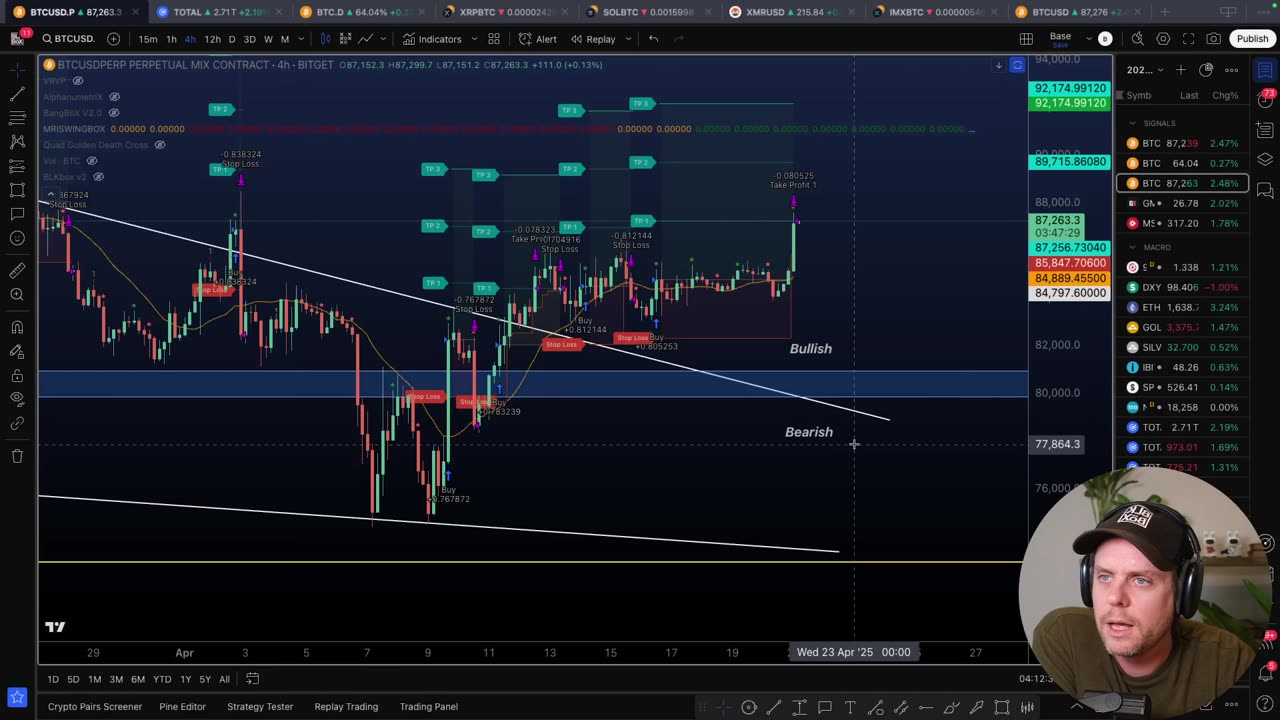Collapse the MACRO watchlist section
This screenshot has width=1280, height=720.
point(1132,247)
